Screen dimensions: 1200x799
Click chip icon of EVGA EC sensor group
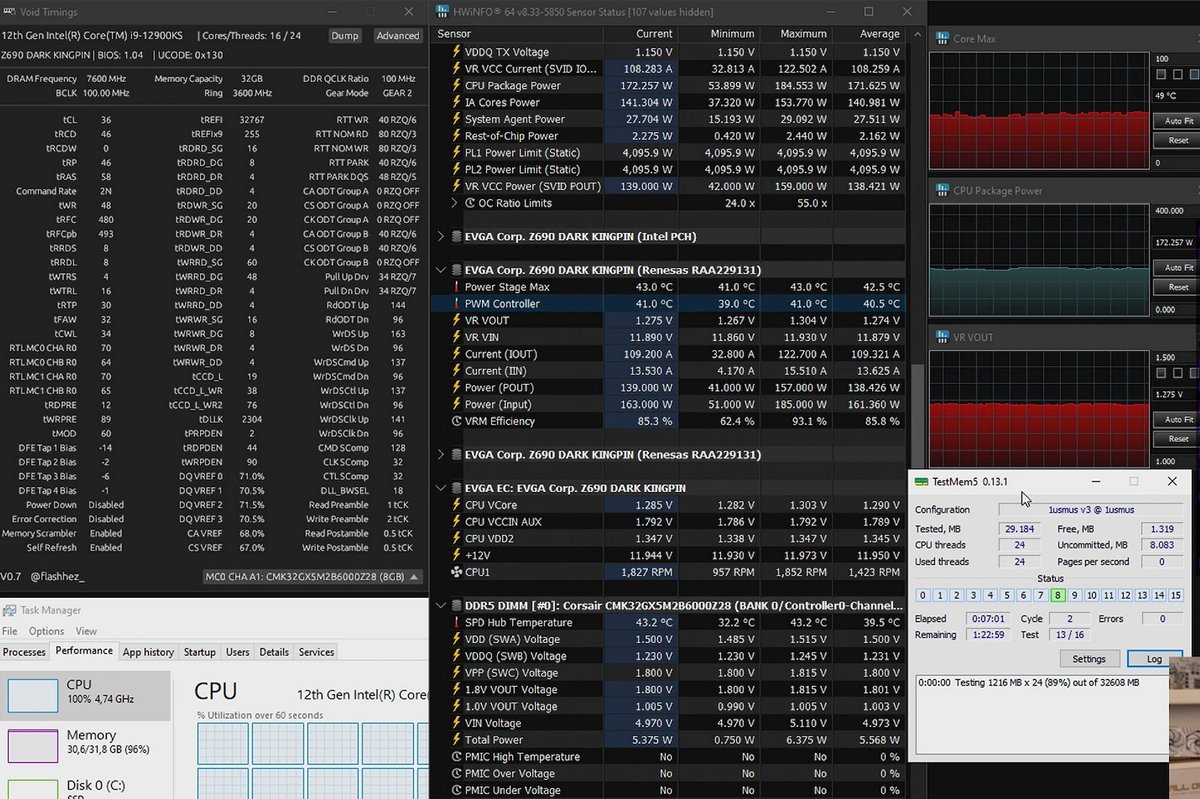(x=456, y=488)
